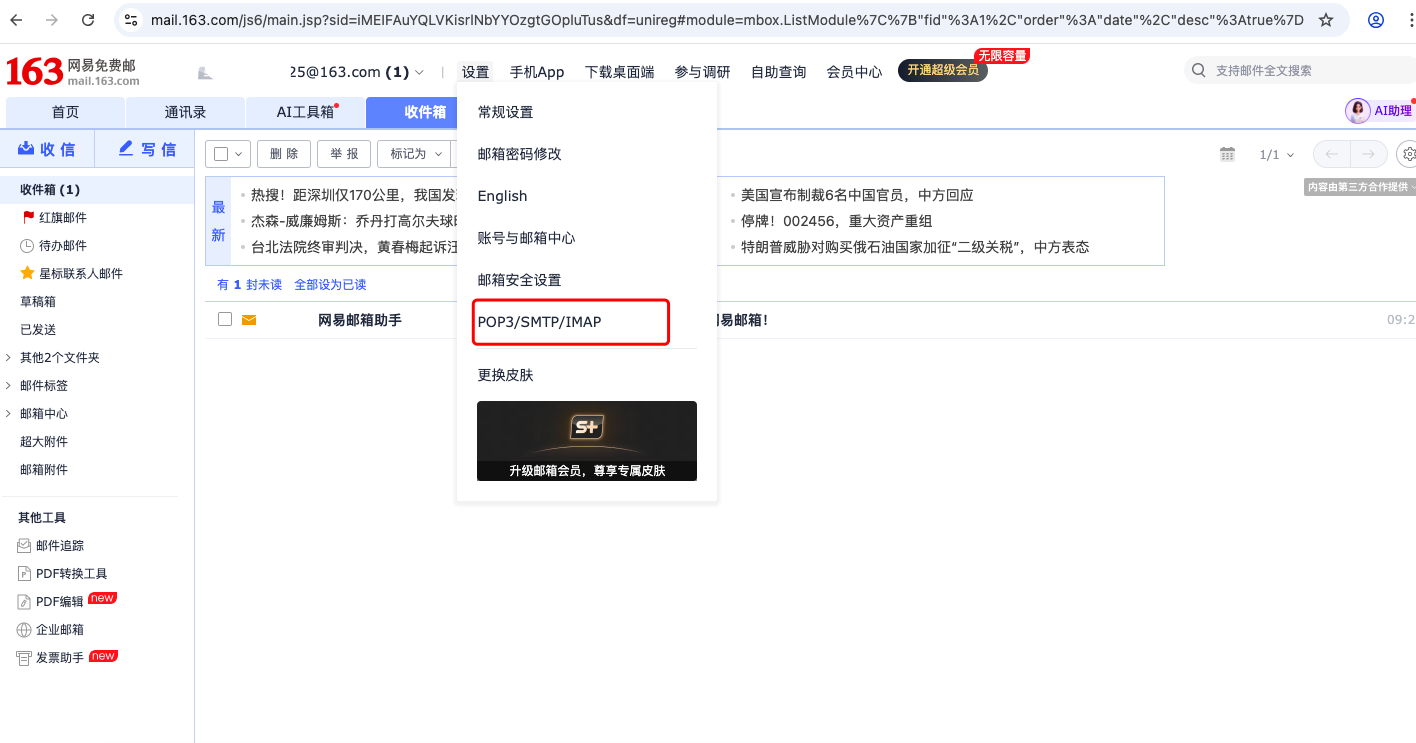Open the 标记为 dropdown
Viewport: 1416px width, 743px height.
(x=416, y=154)
